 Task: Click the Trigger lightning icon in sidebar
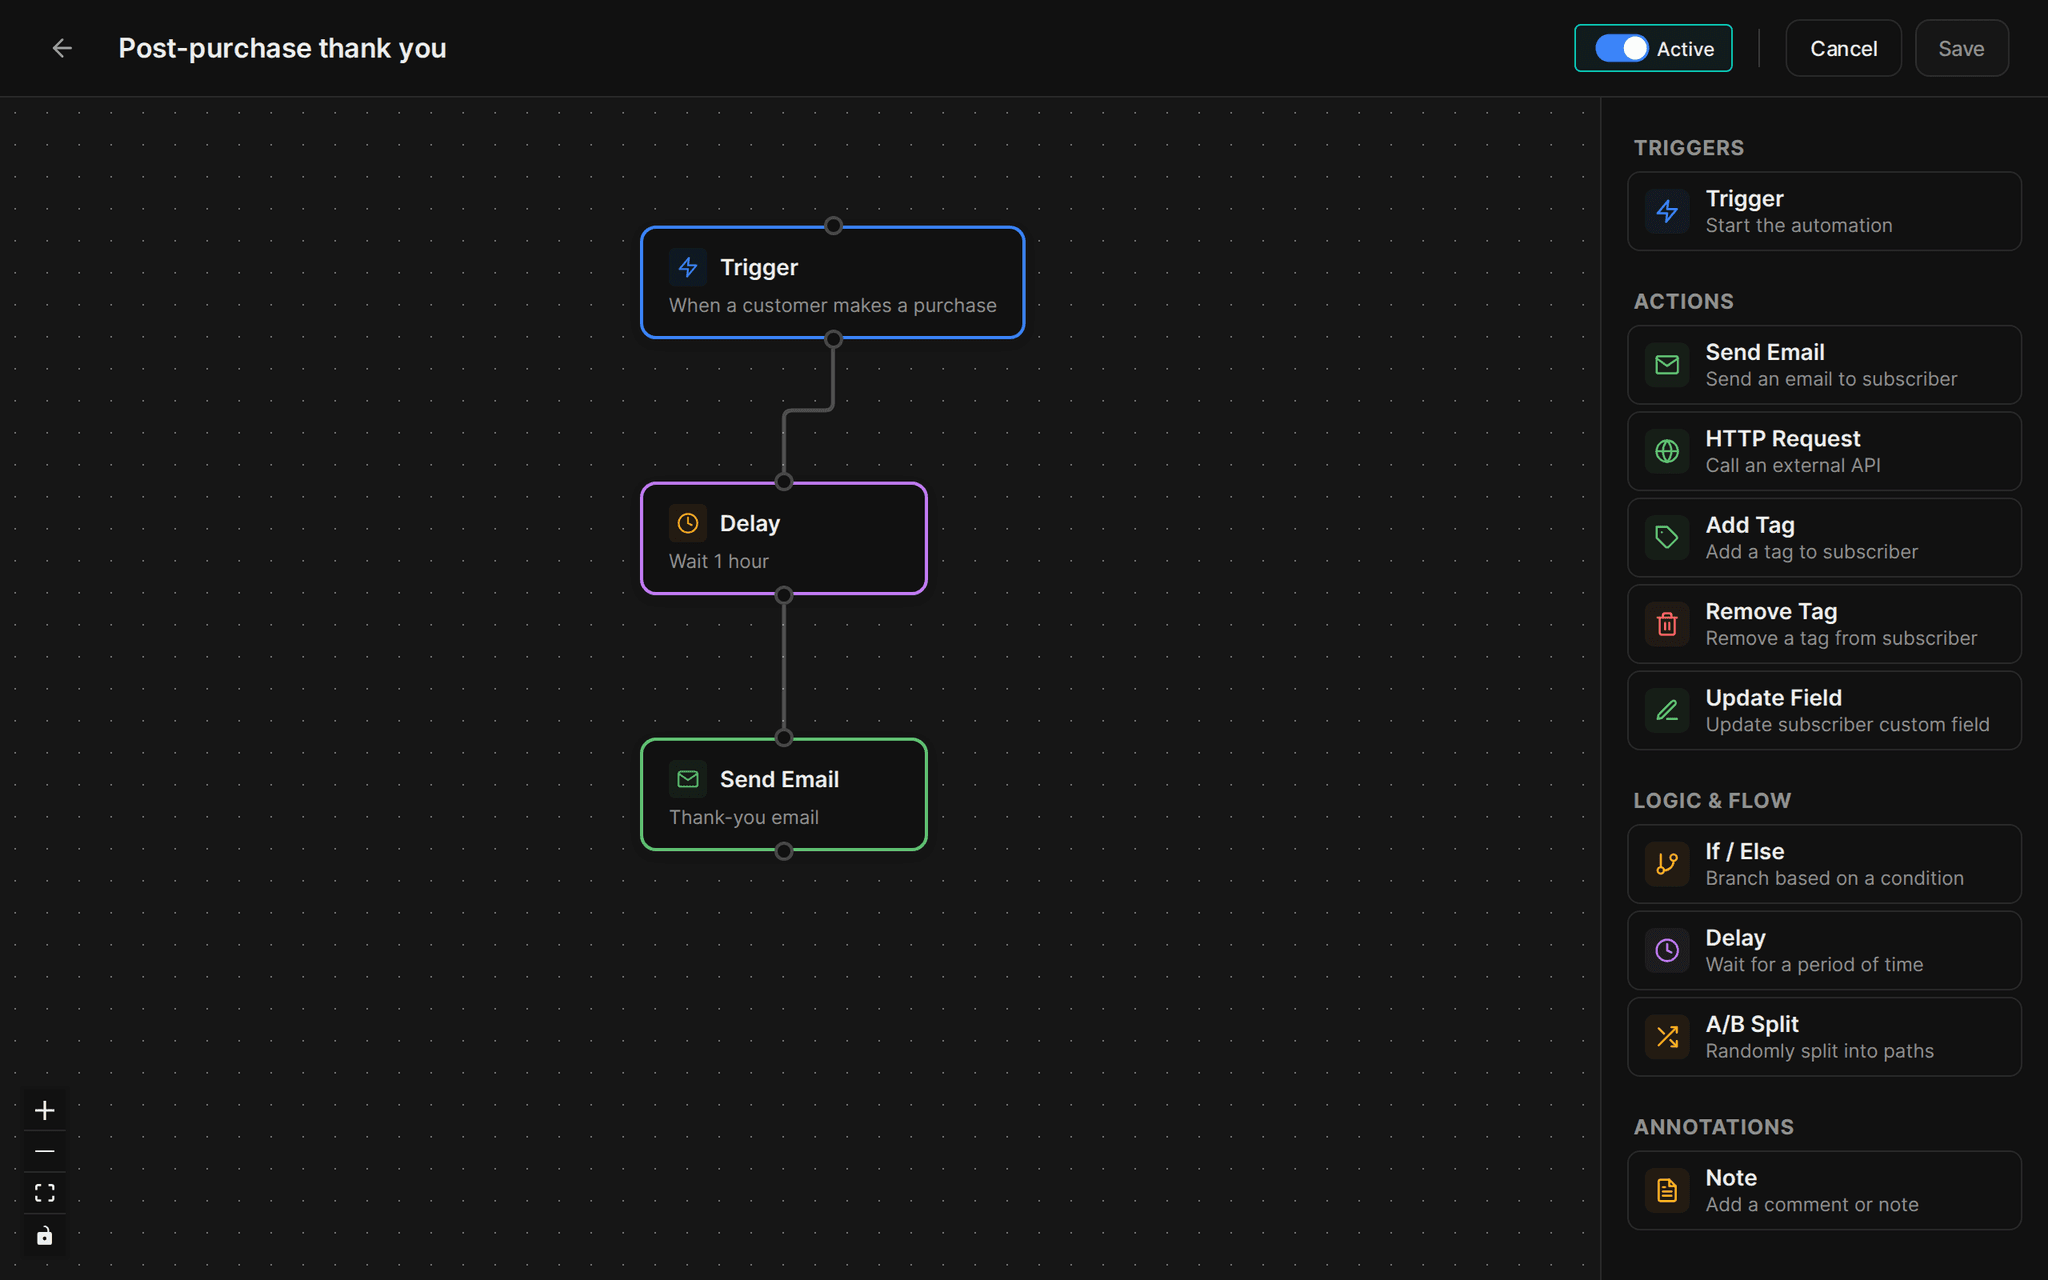(1667, 211)
